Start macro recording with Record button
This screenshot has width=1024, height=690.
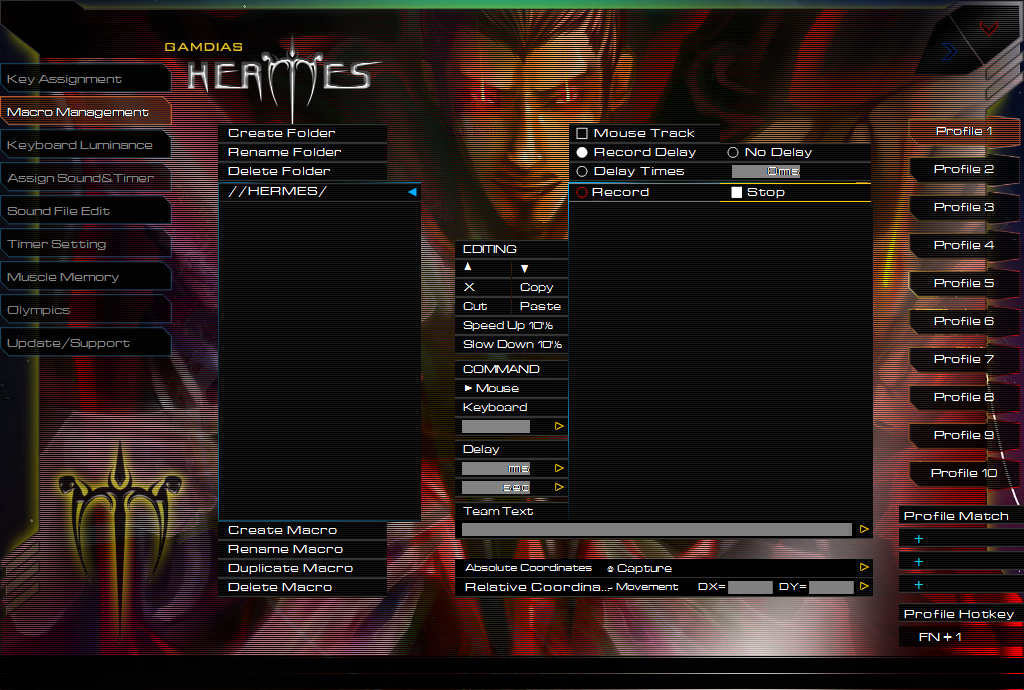tap(613, 192)
